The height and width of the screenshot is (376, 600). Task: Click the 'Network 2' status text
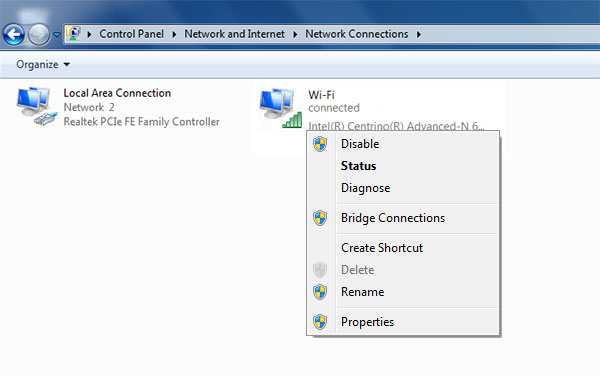click(89, 107)
